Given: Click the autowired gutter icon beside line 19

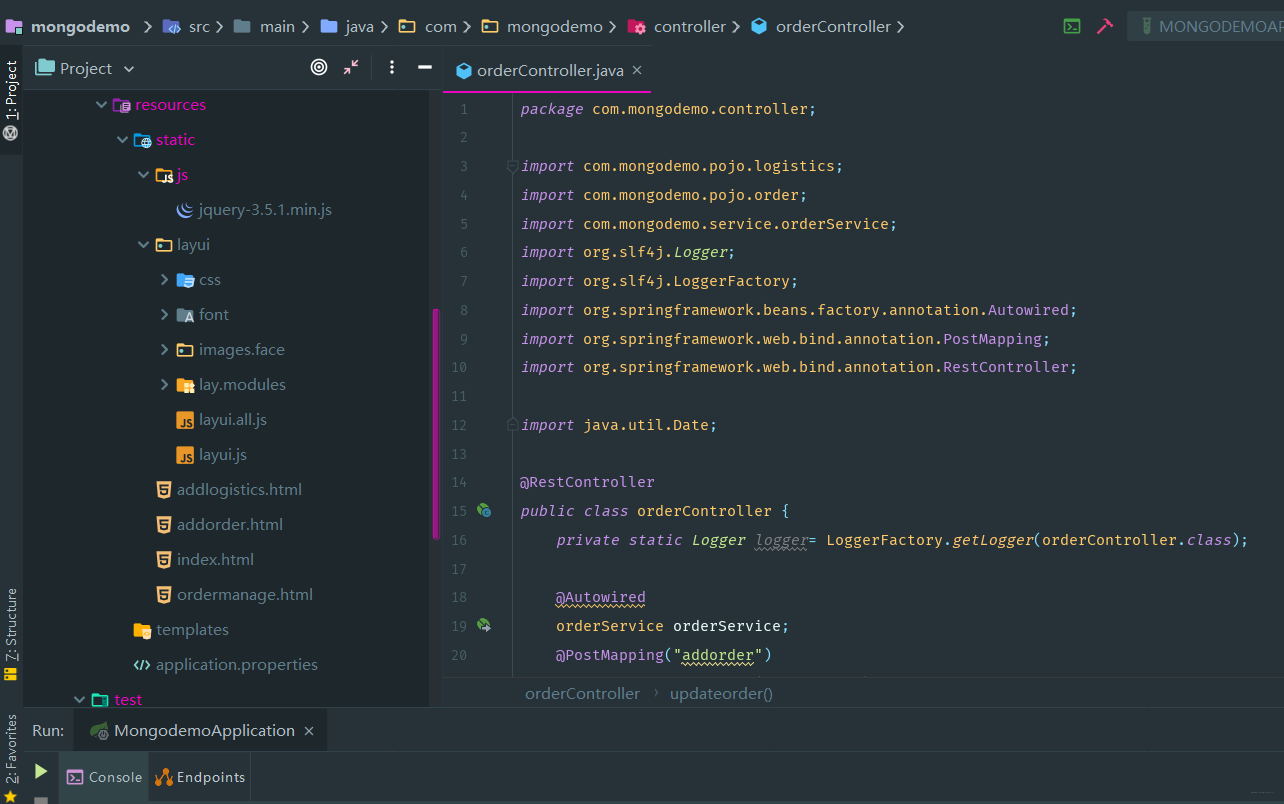Looking at the screenshot, I should click(484, 626).
